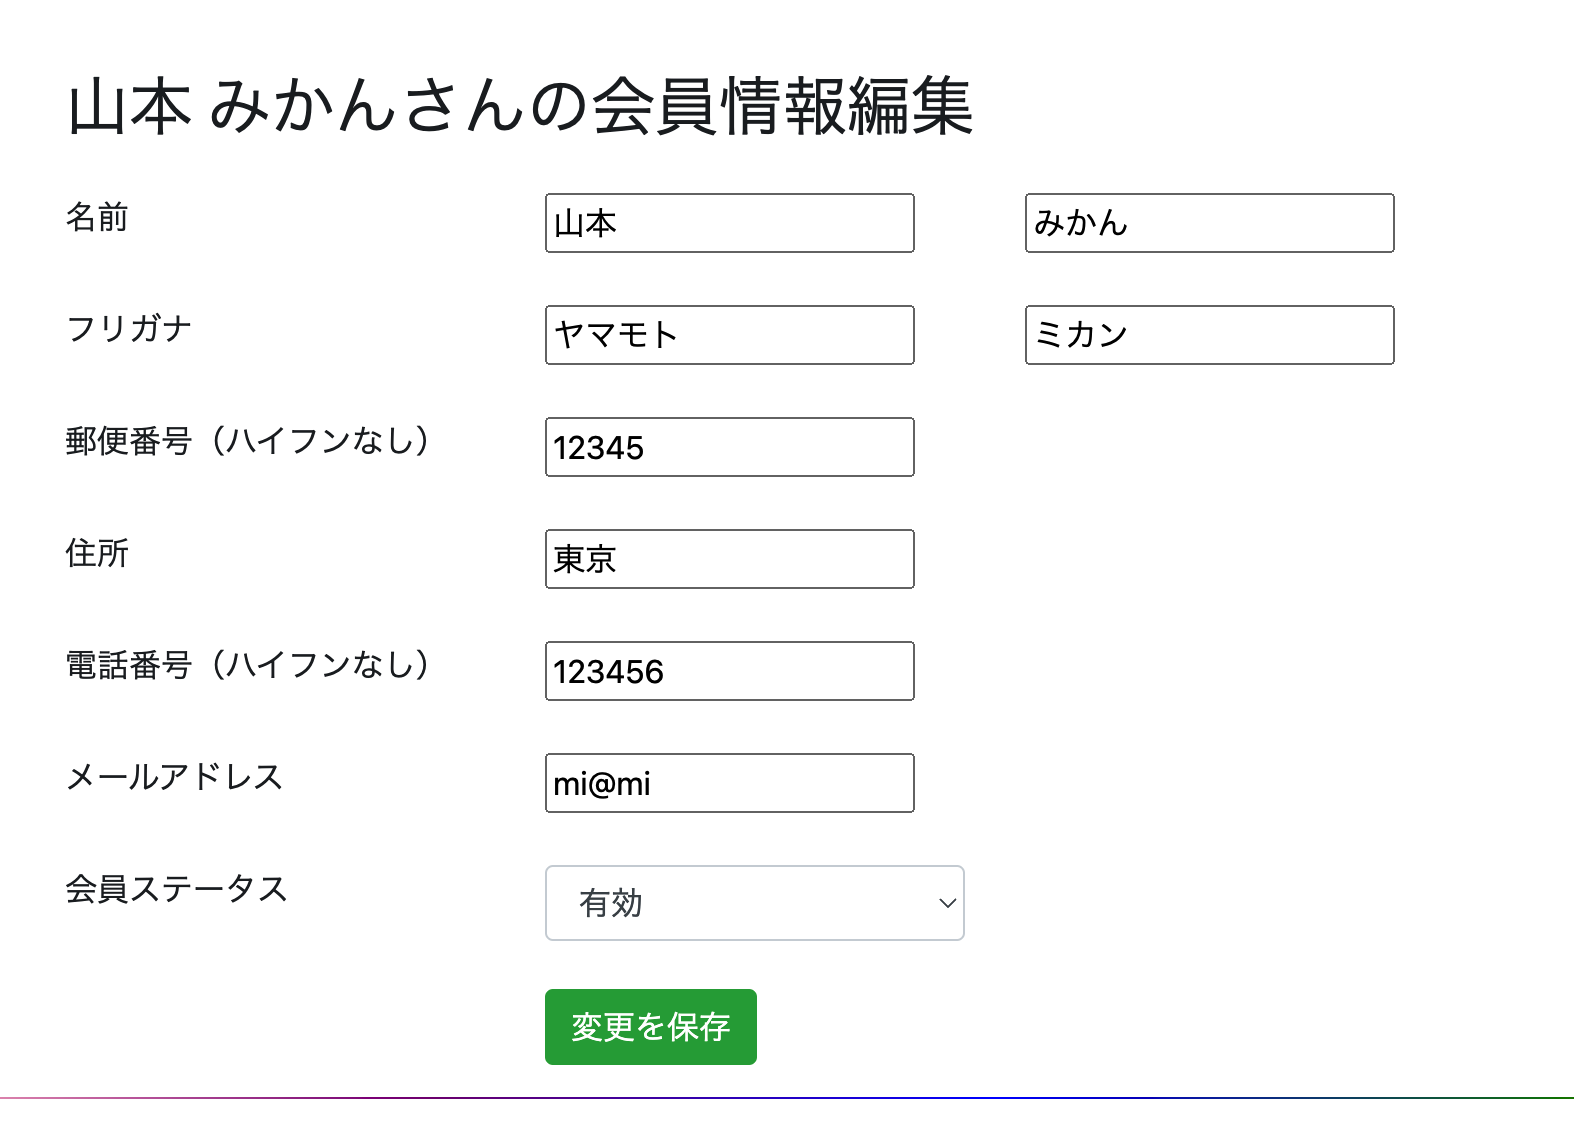Viewport: 1574px width, 1130px height.
Task: Click the chevron arrow on the status dropdown
Action: (947, 903)
